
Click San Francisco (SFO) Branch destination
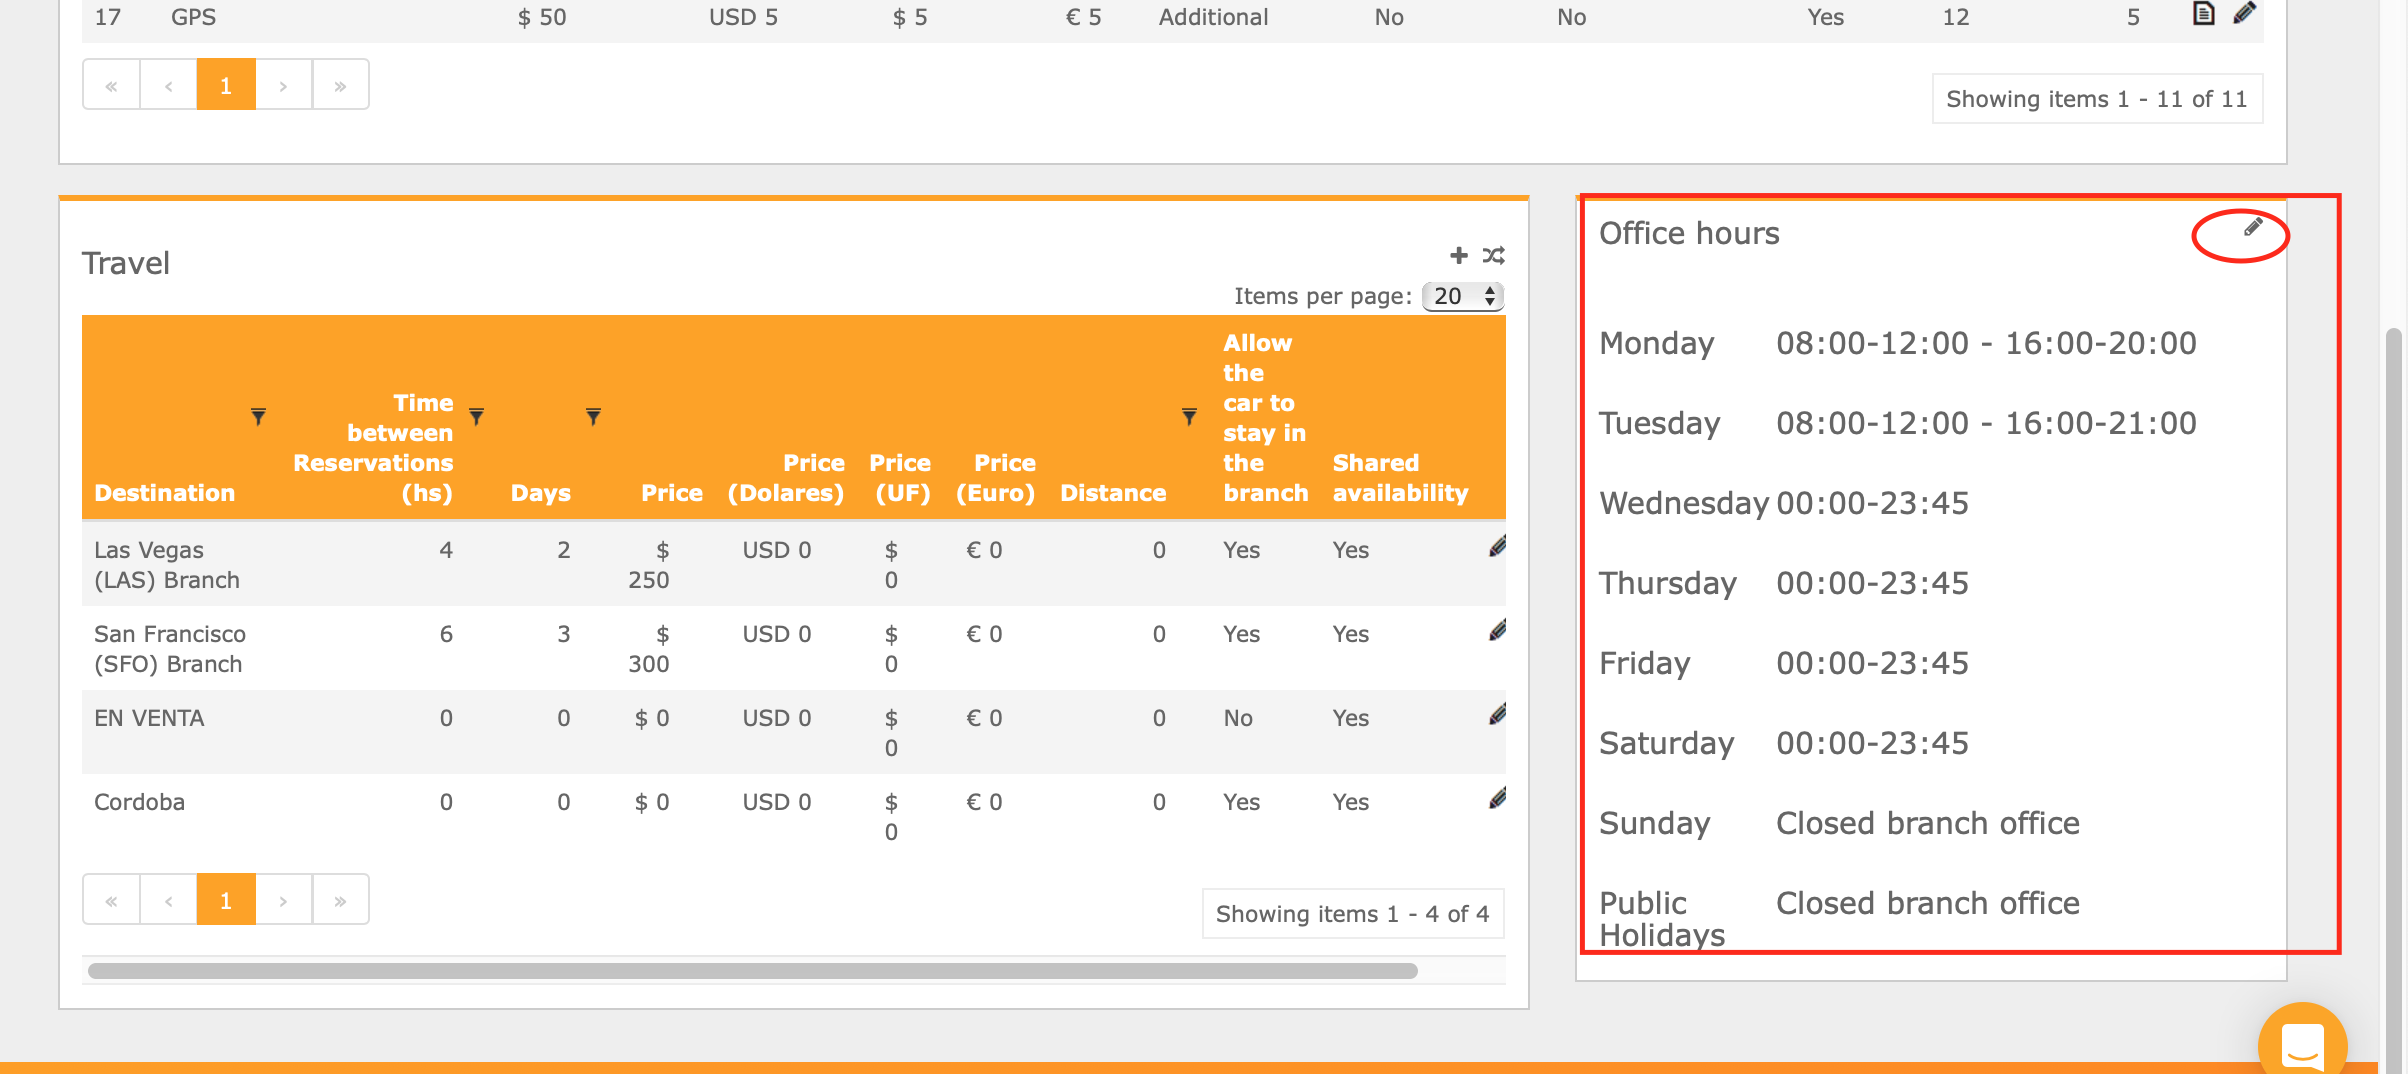click(x=170, y=649)
